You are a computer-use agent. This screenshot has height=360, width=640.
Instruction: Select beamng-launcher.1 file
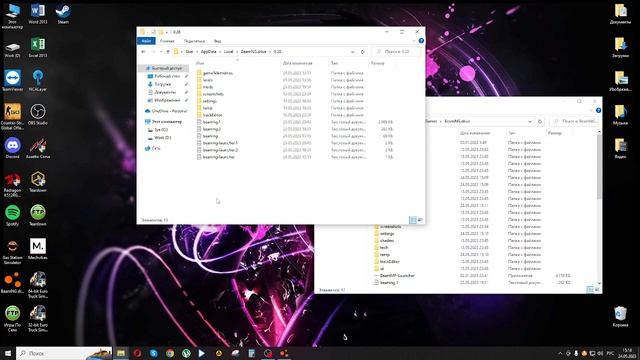pyautogui.click(x=220, y=143)
